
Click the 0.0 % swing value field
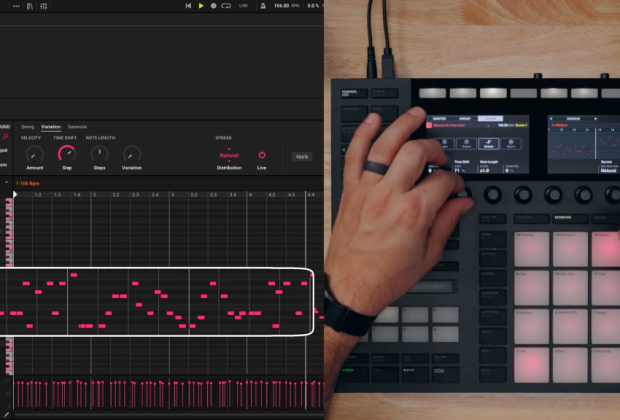pos(313,6)
